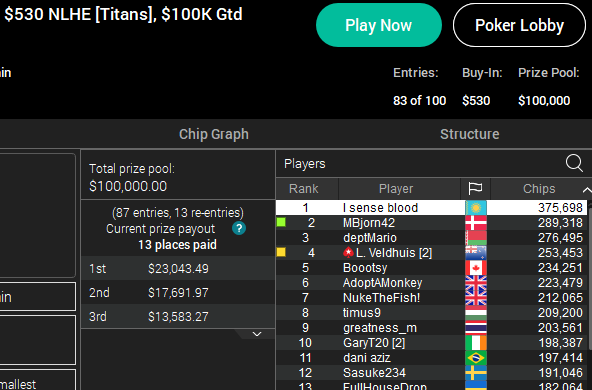Click the green marker beside MBjorn42
This screenshot has width=592, height=390.
[x=281, y=222]
